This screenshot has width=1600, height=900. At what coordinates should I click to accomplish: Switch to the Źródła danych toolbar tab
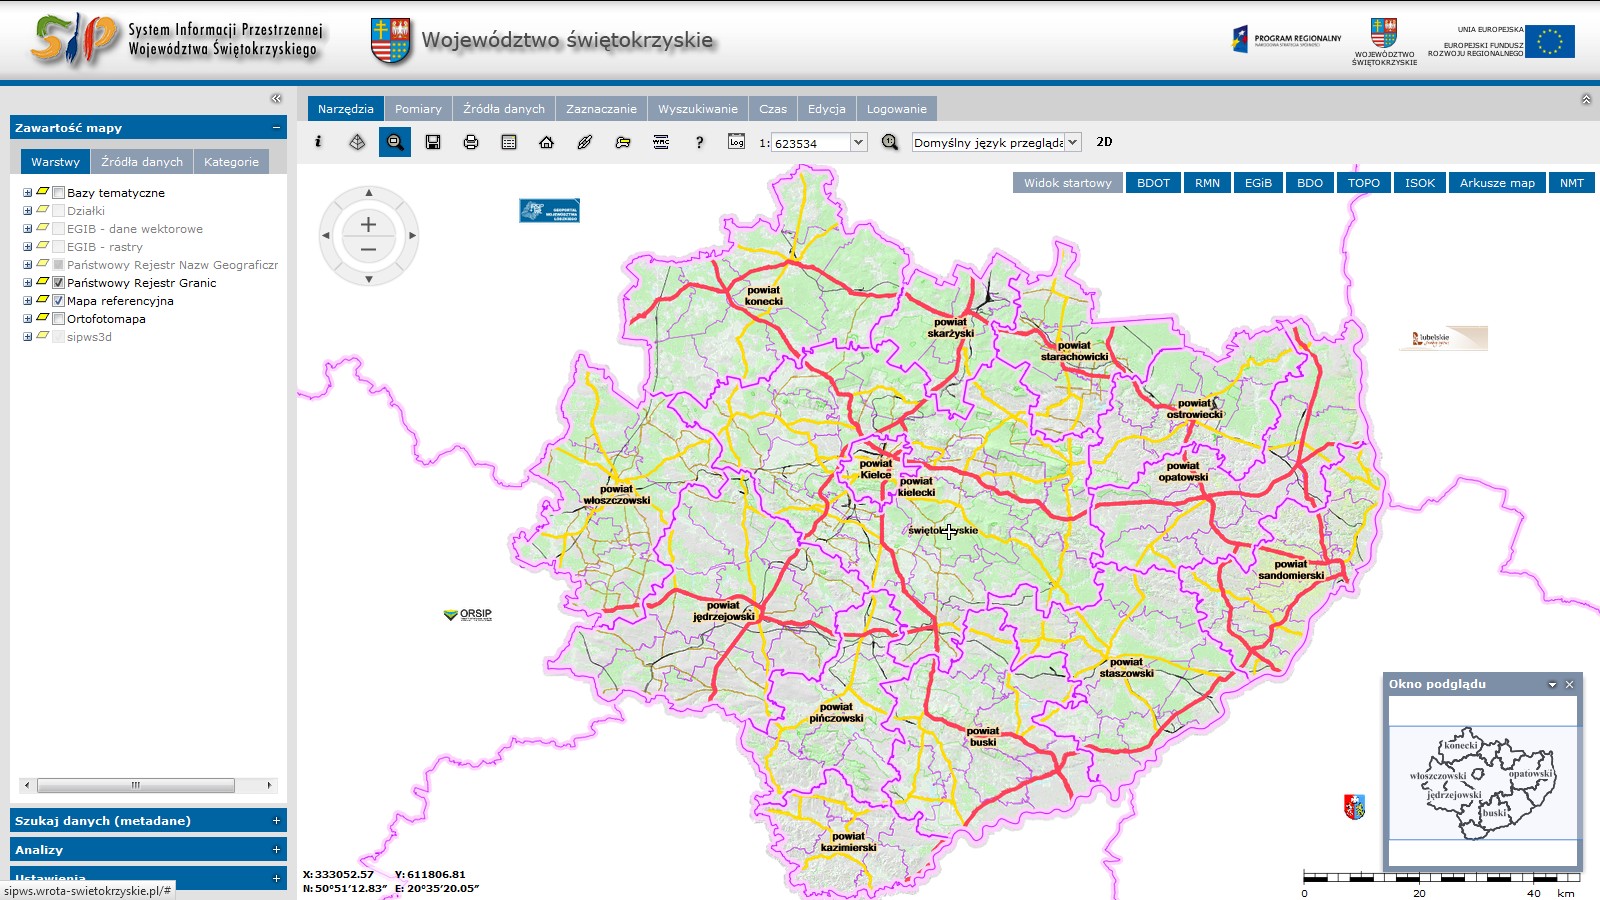[504, 109]
